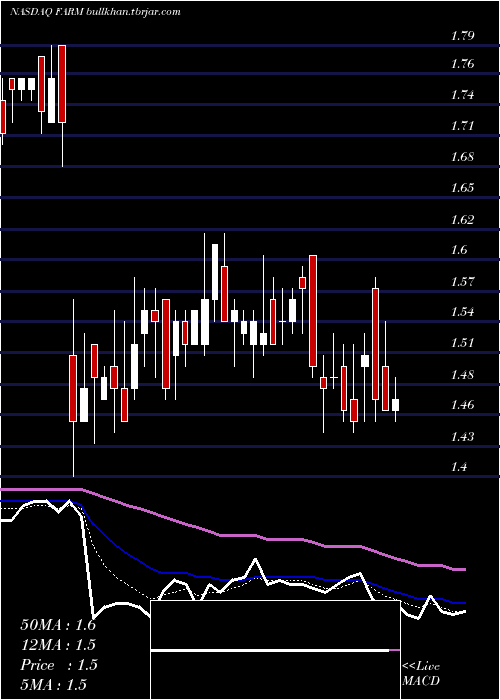
Task: Click the 1.68 price axis label
Action: [x=465, y=157]
